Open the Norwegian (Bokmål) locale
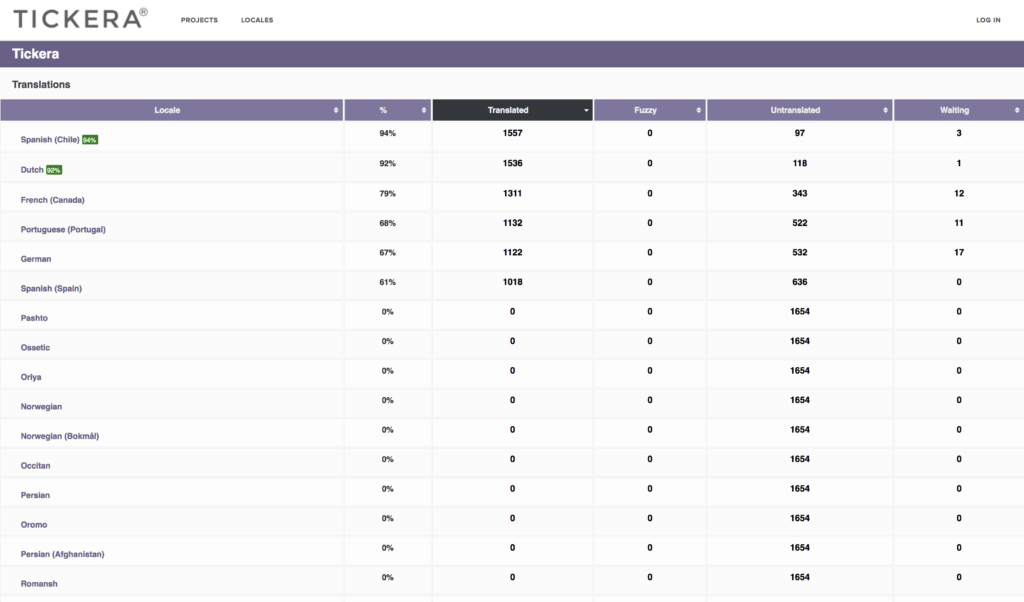Image resolution: width=1024 pixels, height=602 pixels. (x=59, y=436)
